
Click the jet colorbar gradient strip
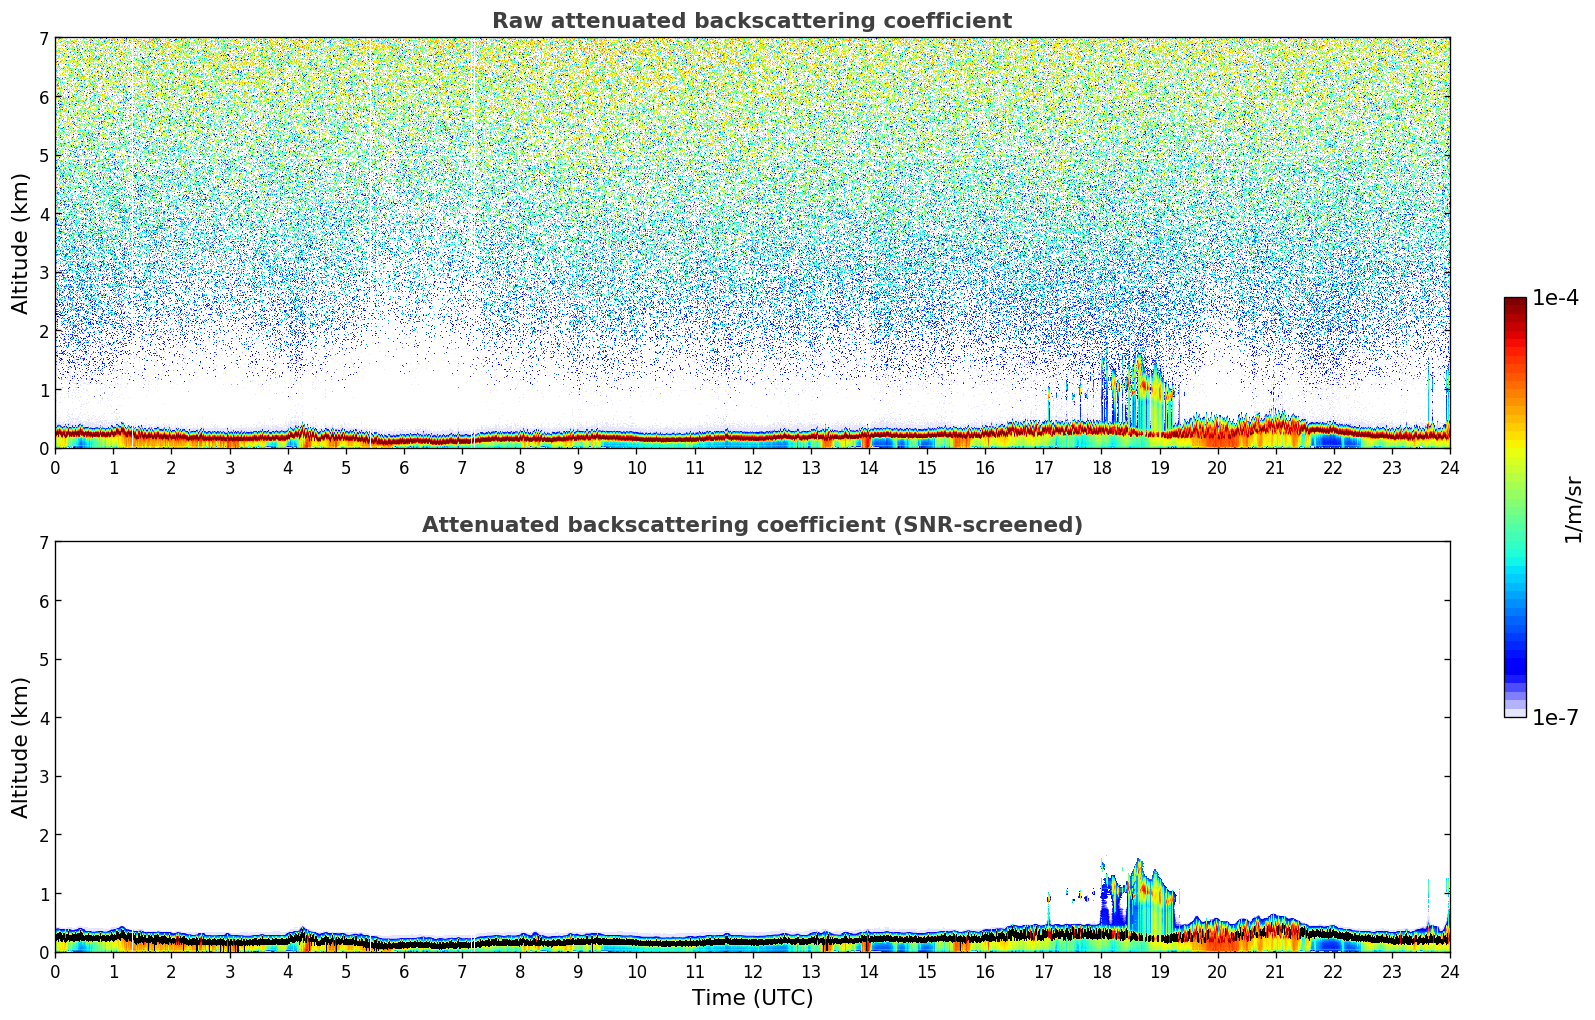point(1515,507)
